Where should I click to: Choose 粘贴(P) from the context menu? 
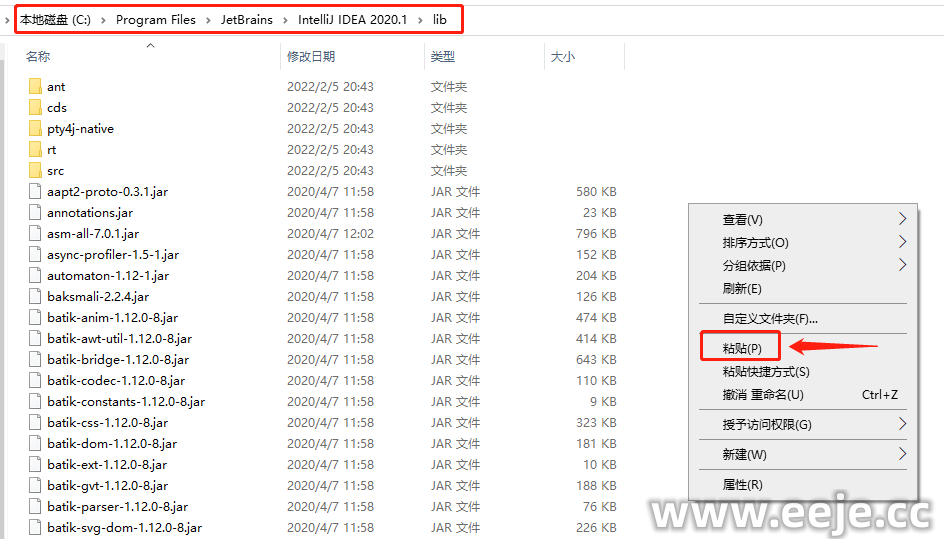point(742,348)
